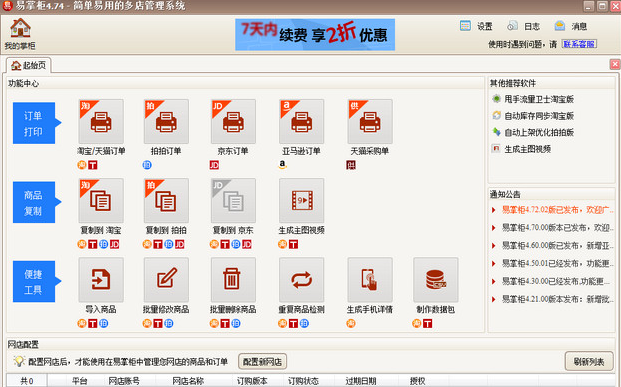Open the 批量修改商品 edit tool
The width and height of the screenshot is (621, 387).
166,280
